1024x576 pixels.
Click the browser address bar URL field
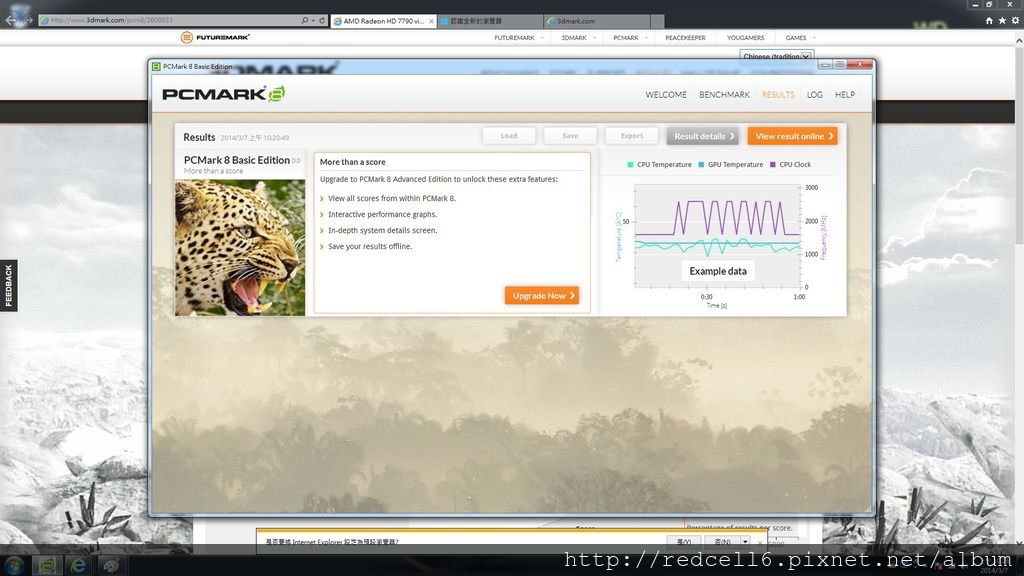point(170,20)
